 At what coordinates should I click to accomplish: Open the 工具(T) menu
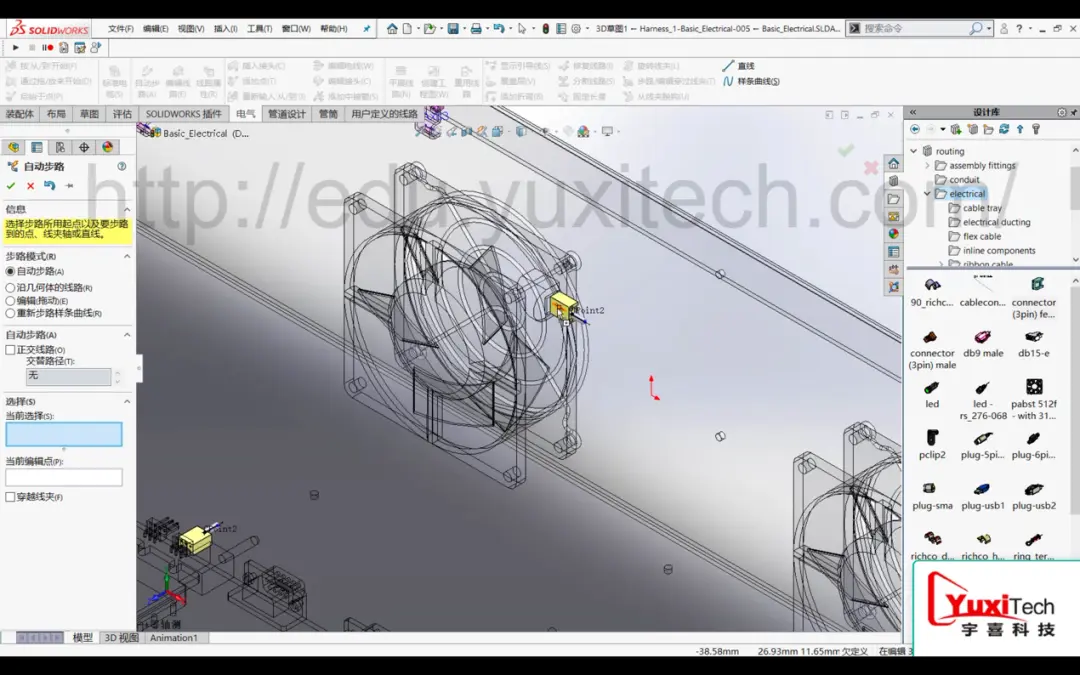pos(259,28)
